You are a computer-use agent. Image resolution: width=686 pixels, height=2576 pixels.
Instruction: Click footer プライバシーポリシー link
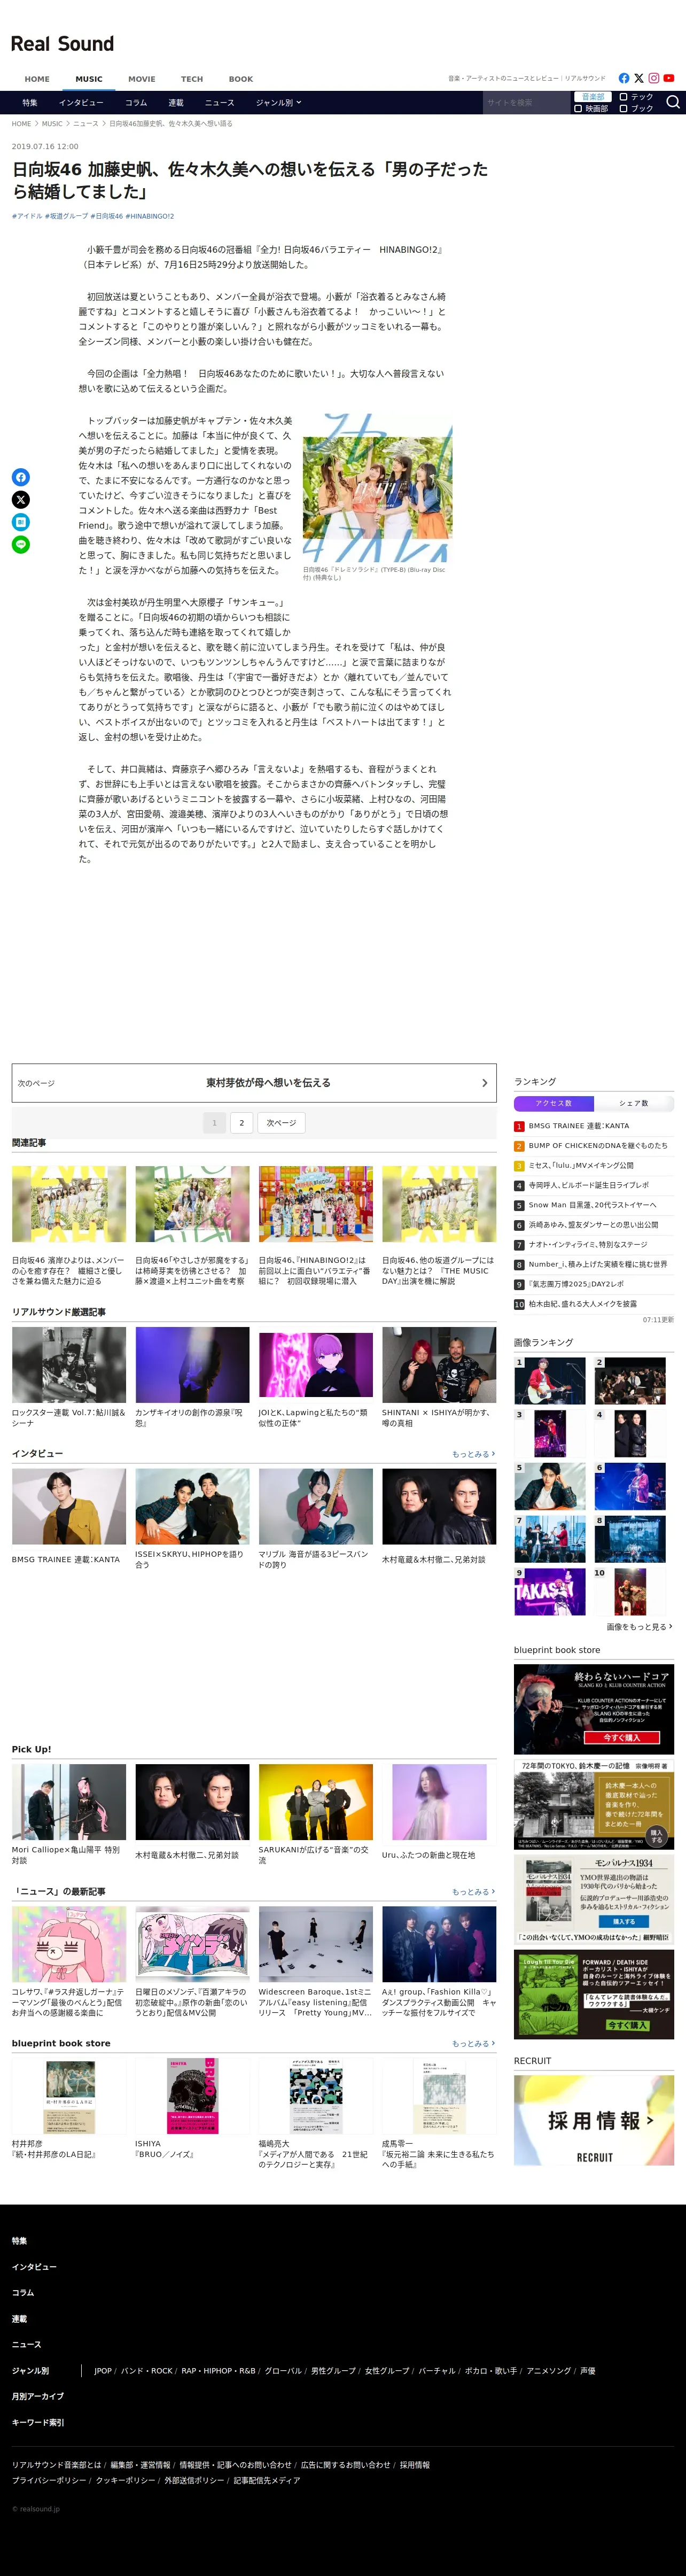pos(48,2480)
